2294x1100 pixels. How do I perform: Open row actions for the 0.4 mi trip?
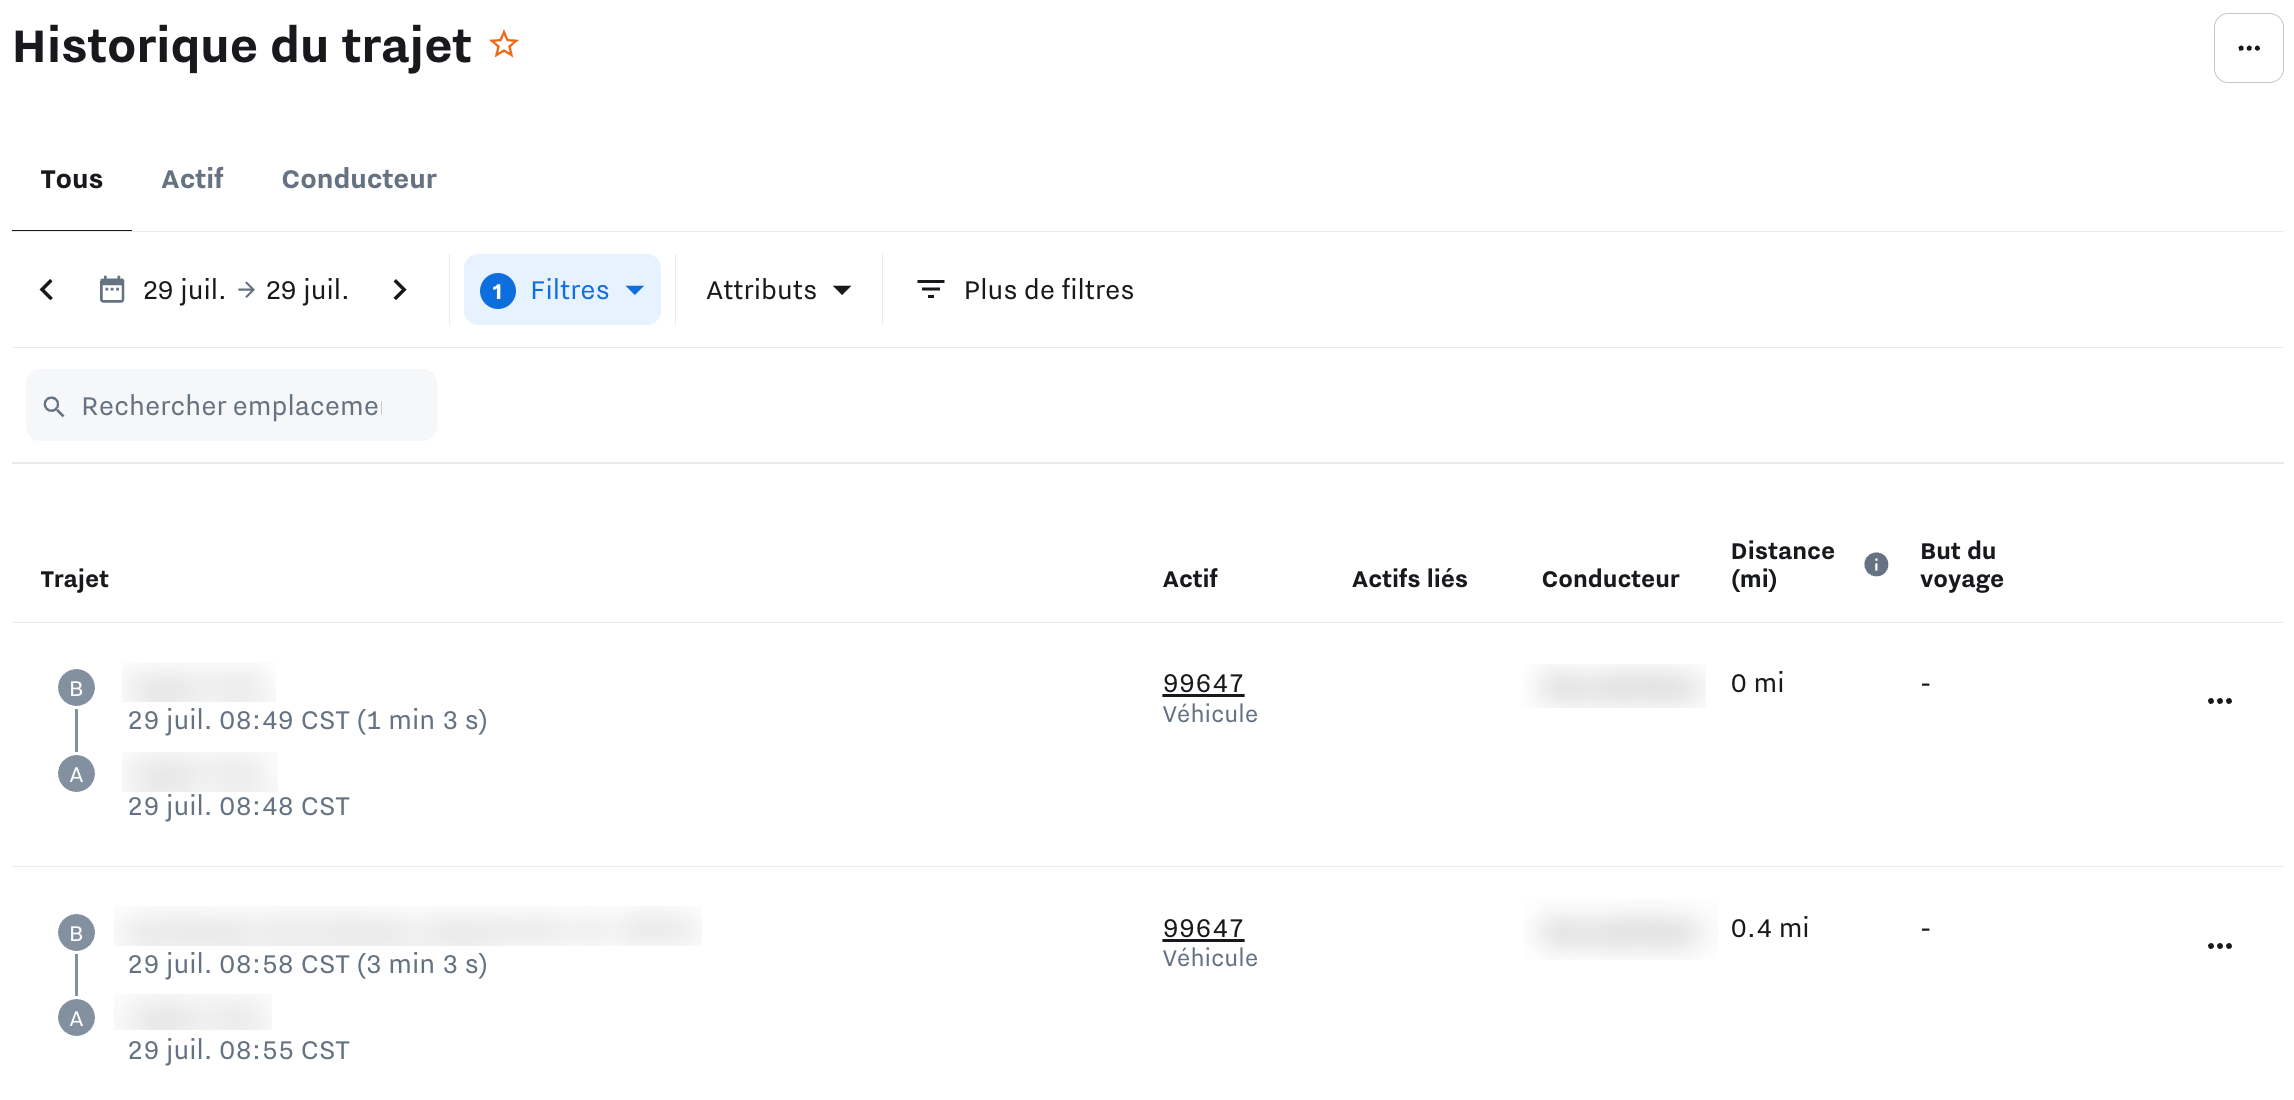coord(2219,946)
